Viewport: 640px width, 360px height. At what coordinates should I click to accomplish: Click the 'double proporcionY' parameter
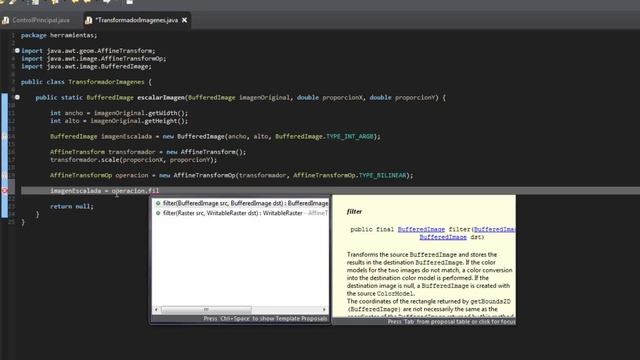click(x=402, y=97)
